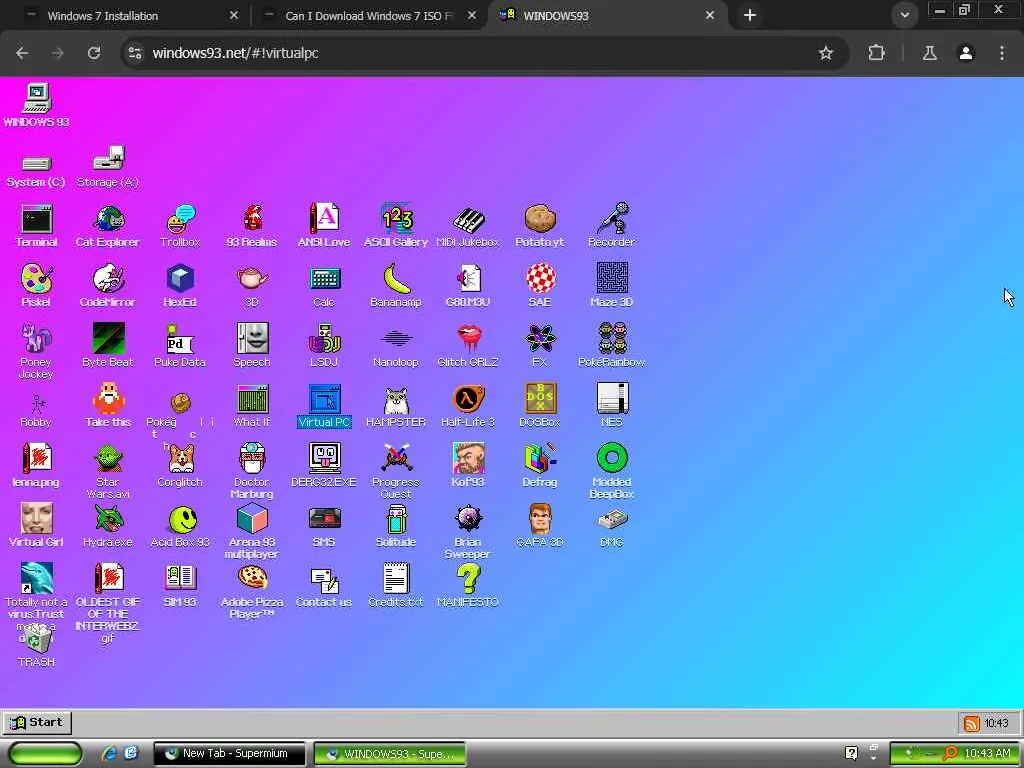Screen dimensions: 1024x768
Task: Open the Storage (A:) floppy drive
Action: click(108, 167)
